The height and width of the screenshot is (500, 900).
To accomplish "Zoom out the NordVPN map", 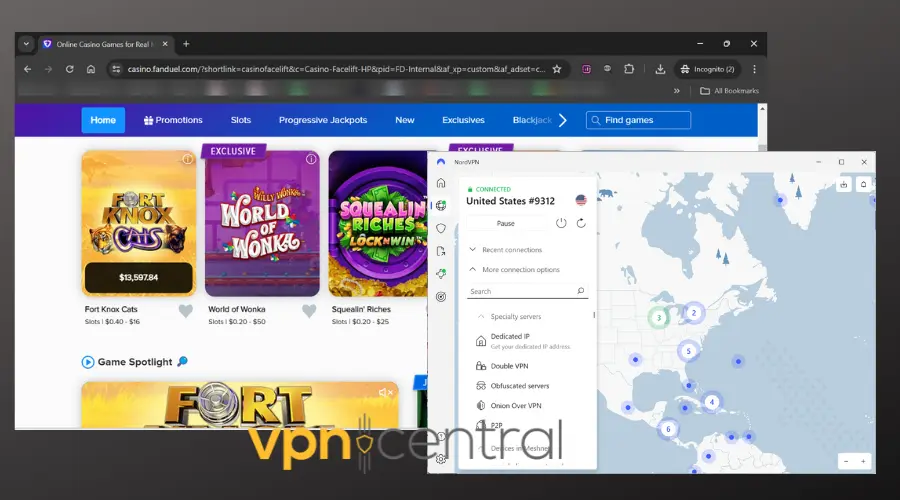I will pos(846,461).
